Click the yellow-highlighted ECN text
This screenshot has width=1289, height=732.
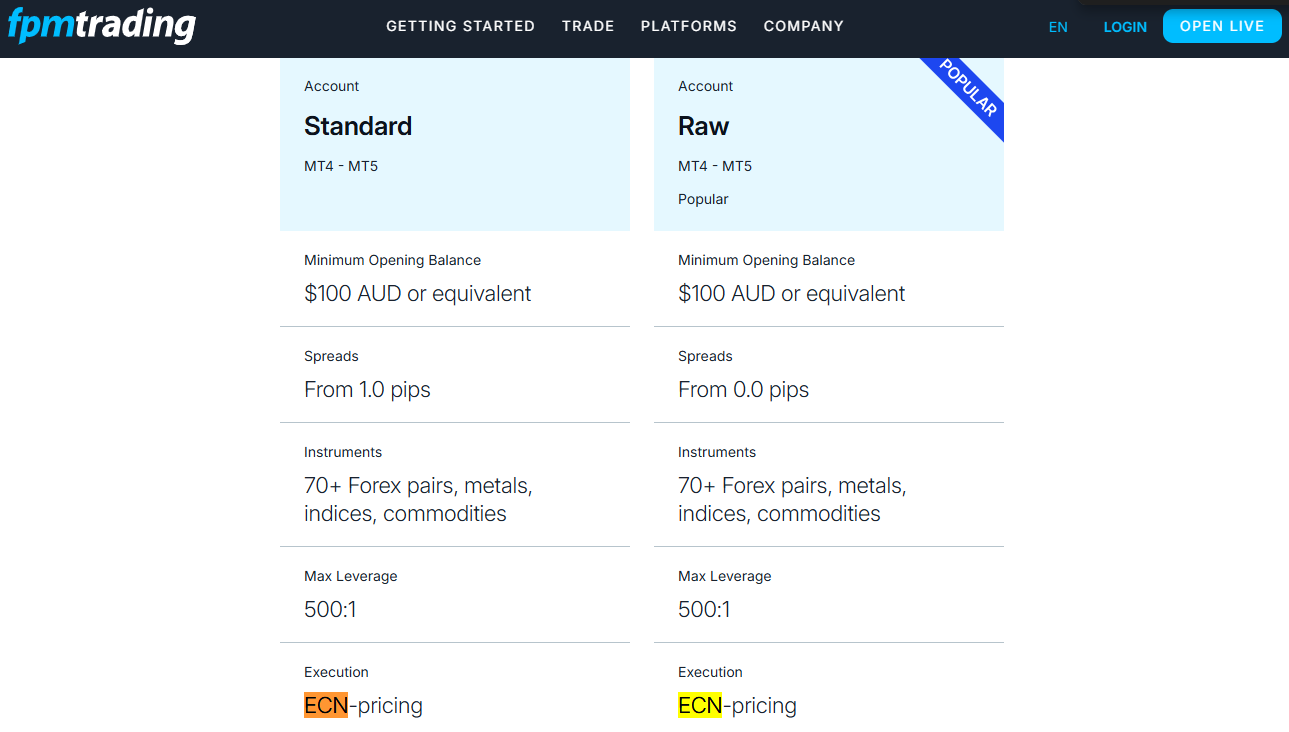click(x=700, y=706)
